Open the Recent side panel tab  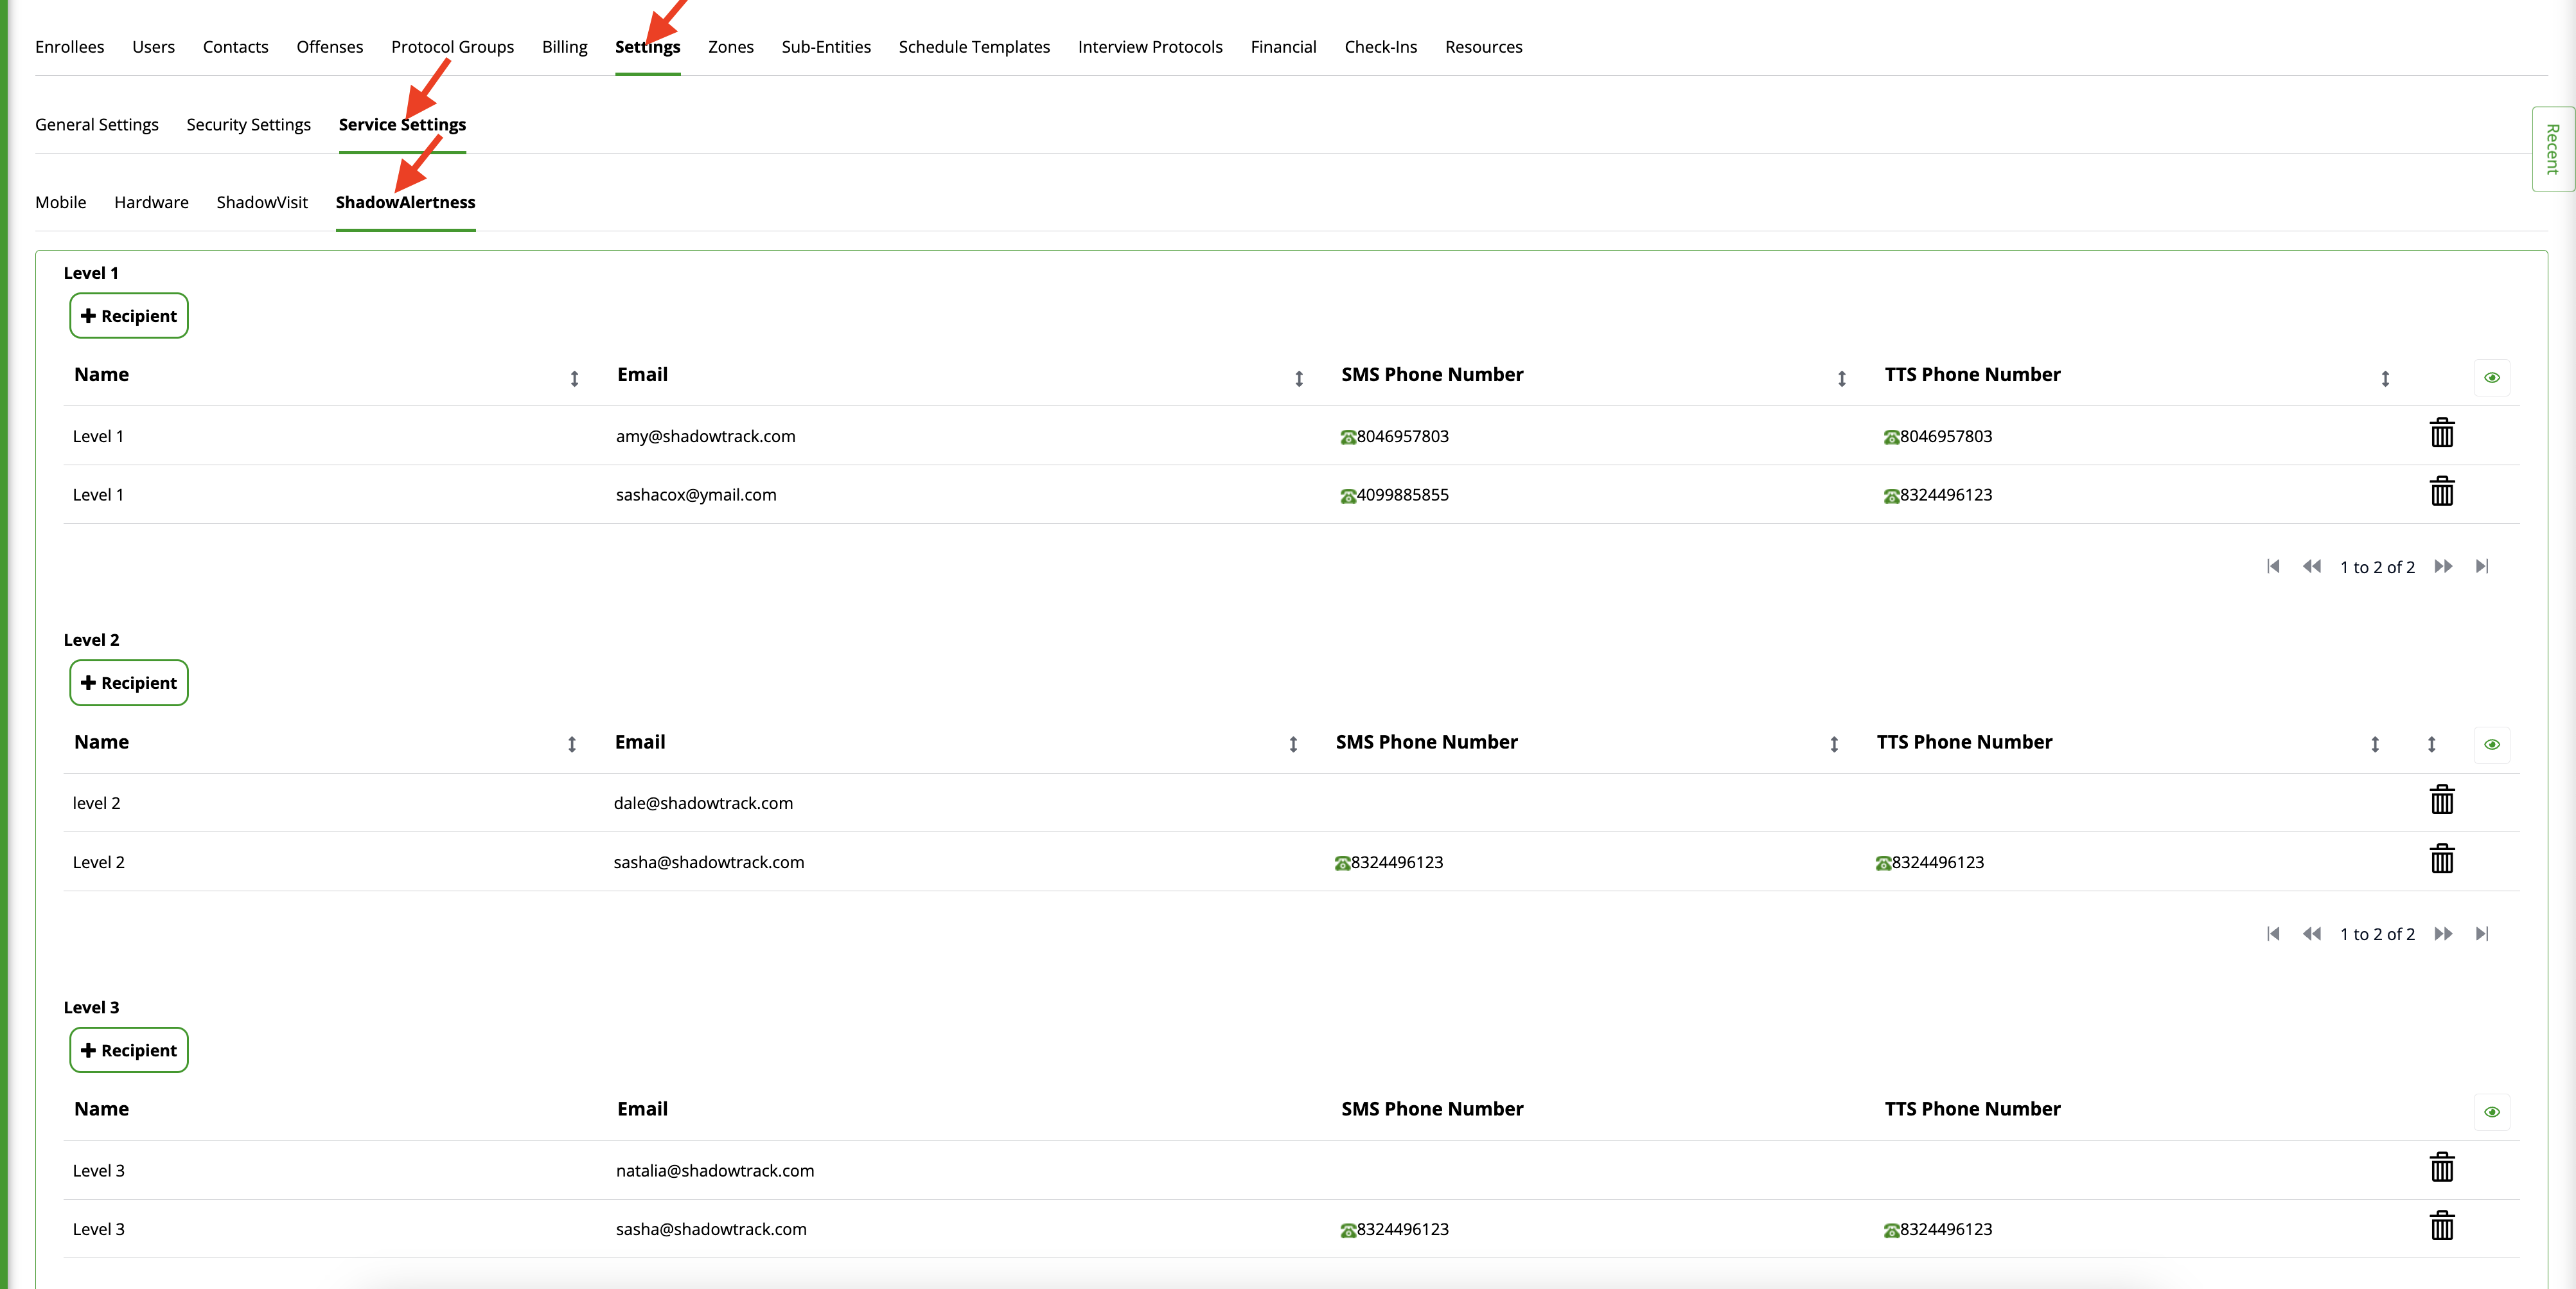click(2553, 149)
